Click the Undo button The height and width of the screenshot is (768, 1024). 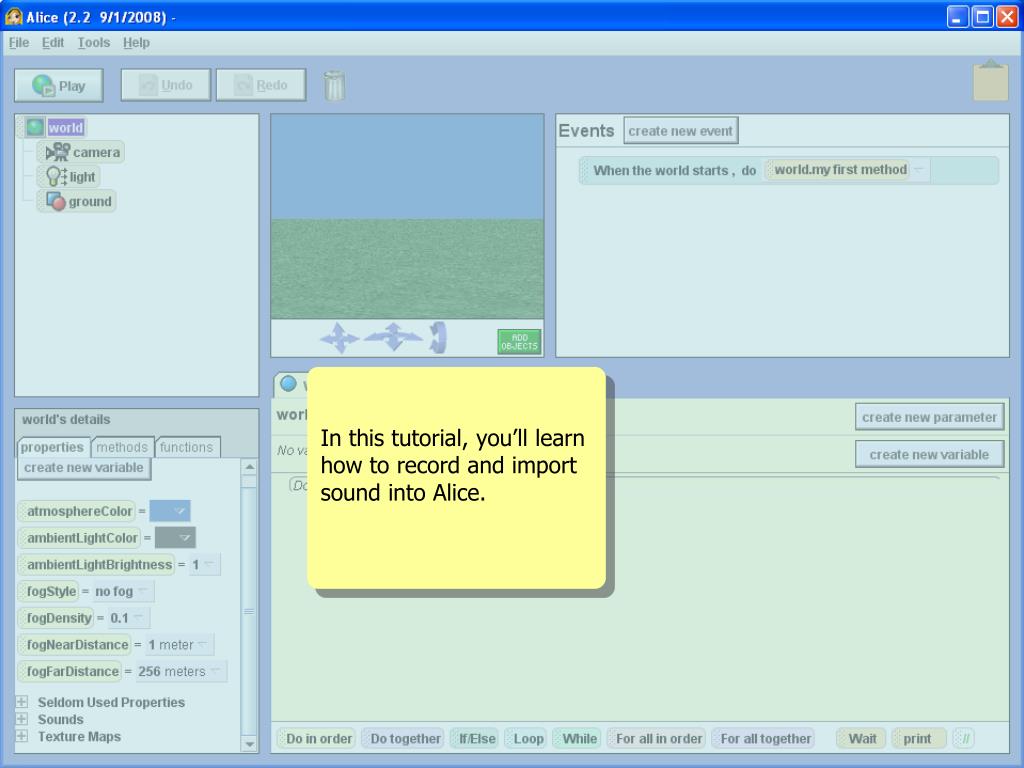click(x=166, y=85)
